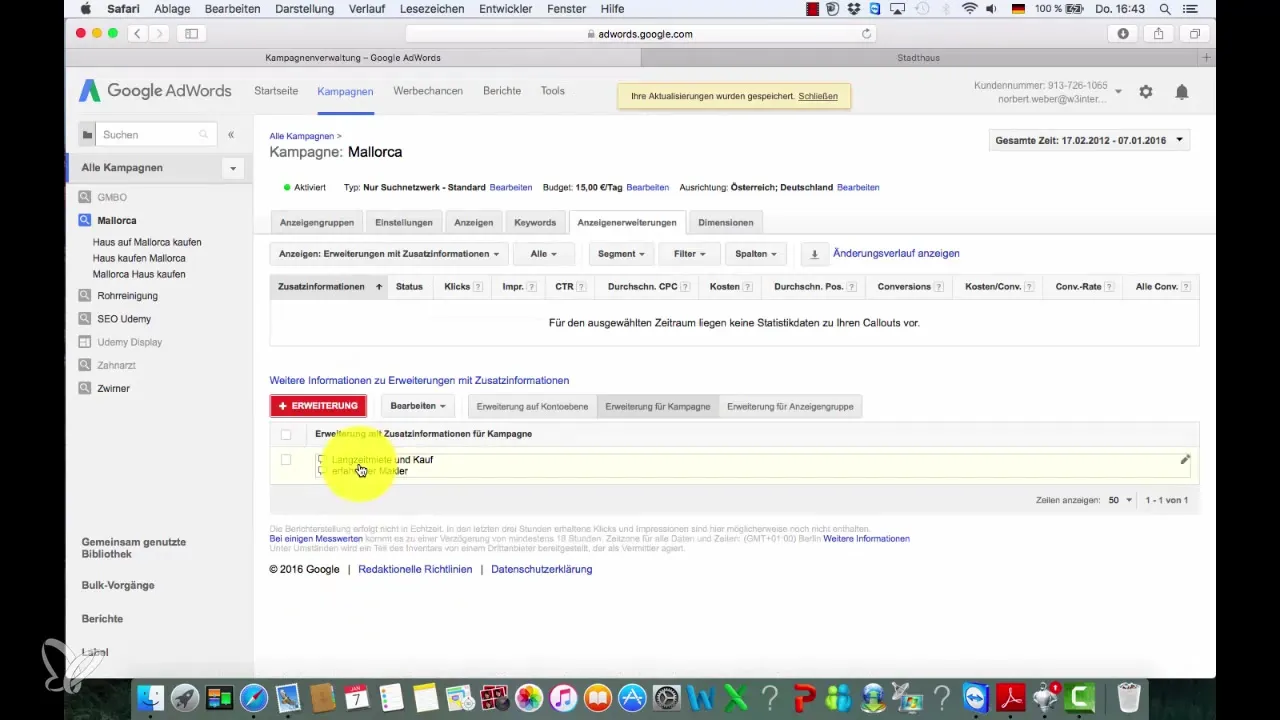
Task: Select all extensions with header checkbox
Action: coord(286,434)
